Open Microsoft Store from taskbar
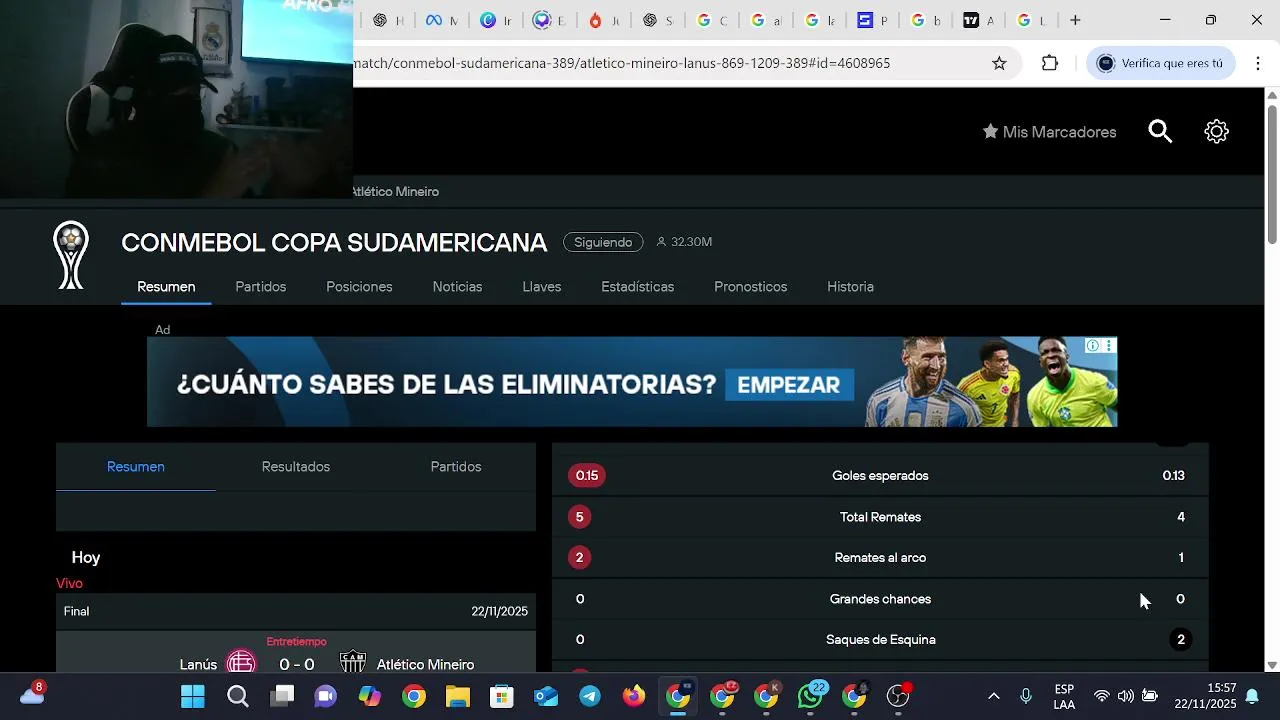The width and height of the screenshot is (1280, 720). coord(502,696)
